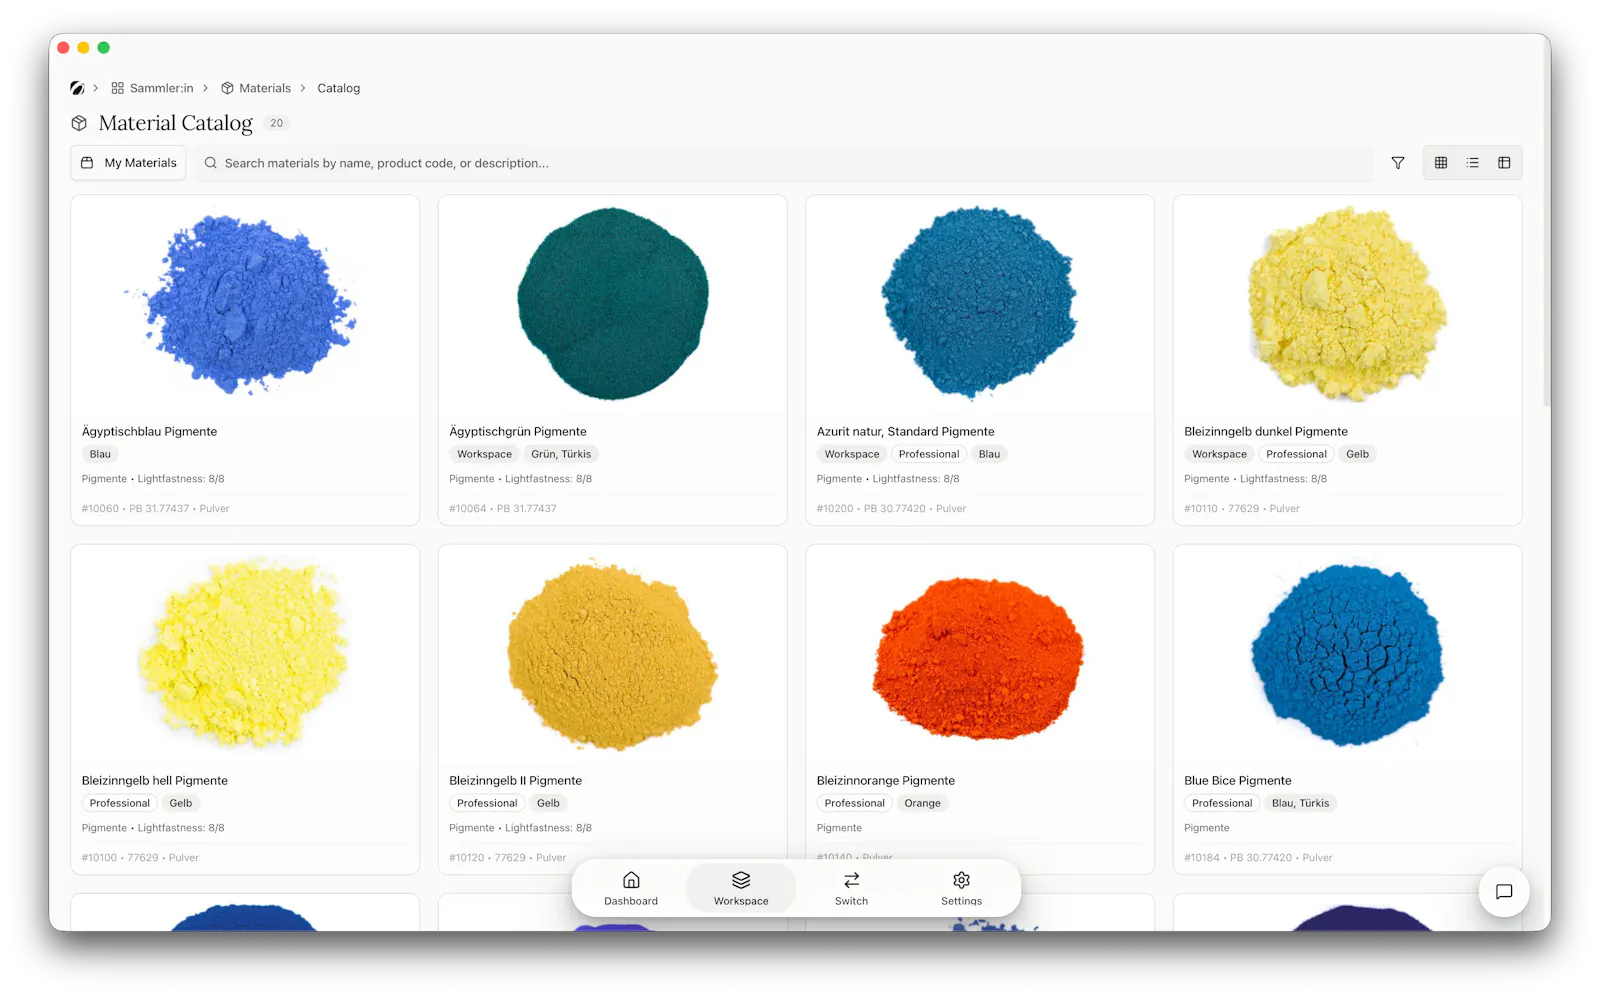Viewport: 1600px width, 996px height.
Task: Click the #10064 product code text
Action: (x=468, y=509)
